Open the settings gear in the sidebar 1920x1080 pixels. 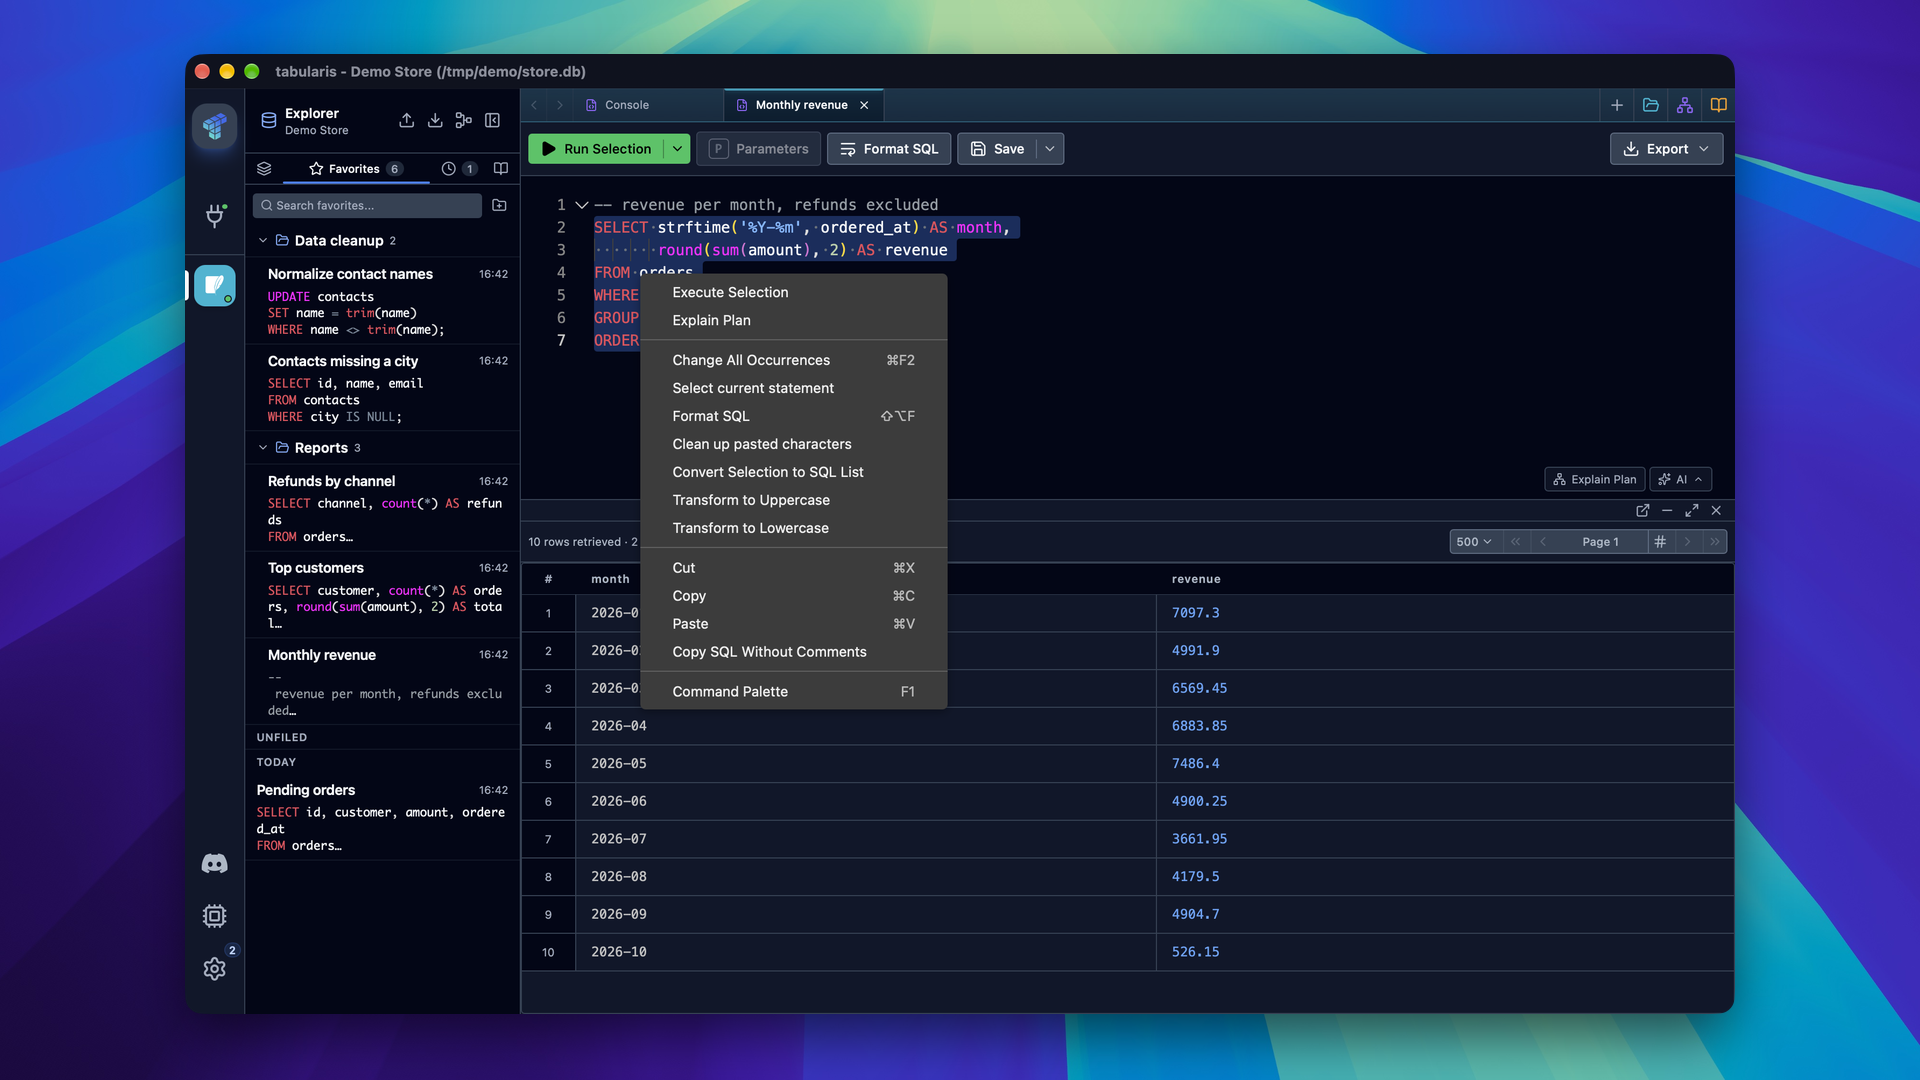[x=214, y=969]
